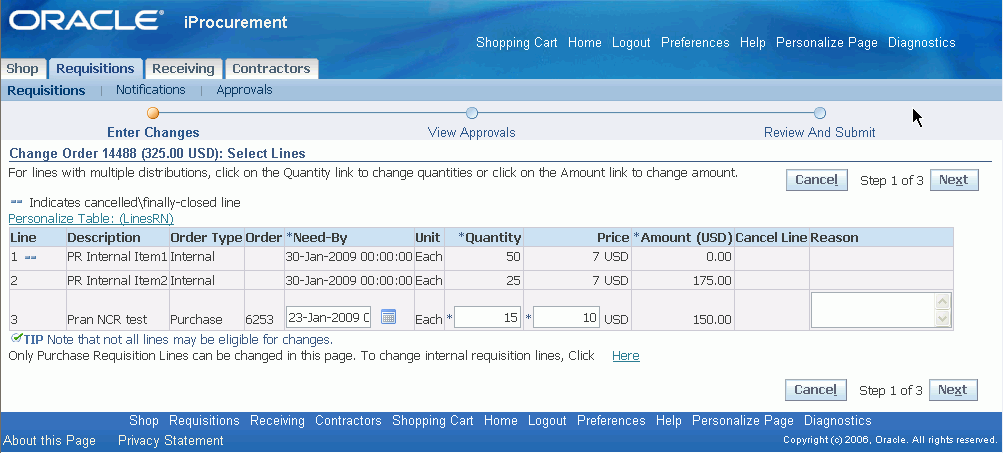Select the Review And Submit step circle
This screenshot has height=453, width=1003.
click(819, 113)
